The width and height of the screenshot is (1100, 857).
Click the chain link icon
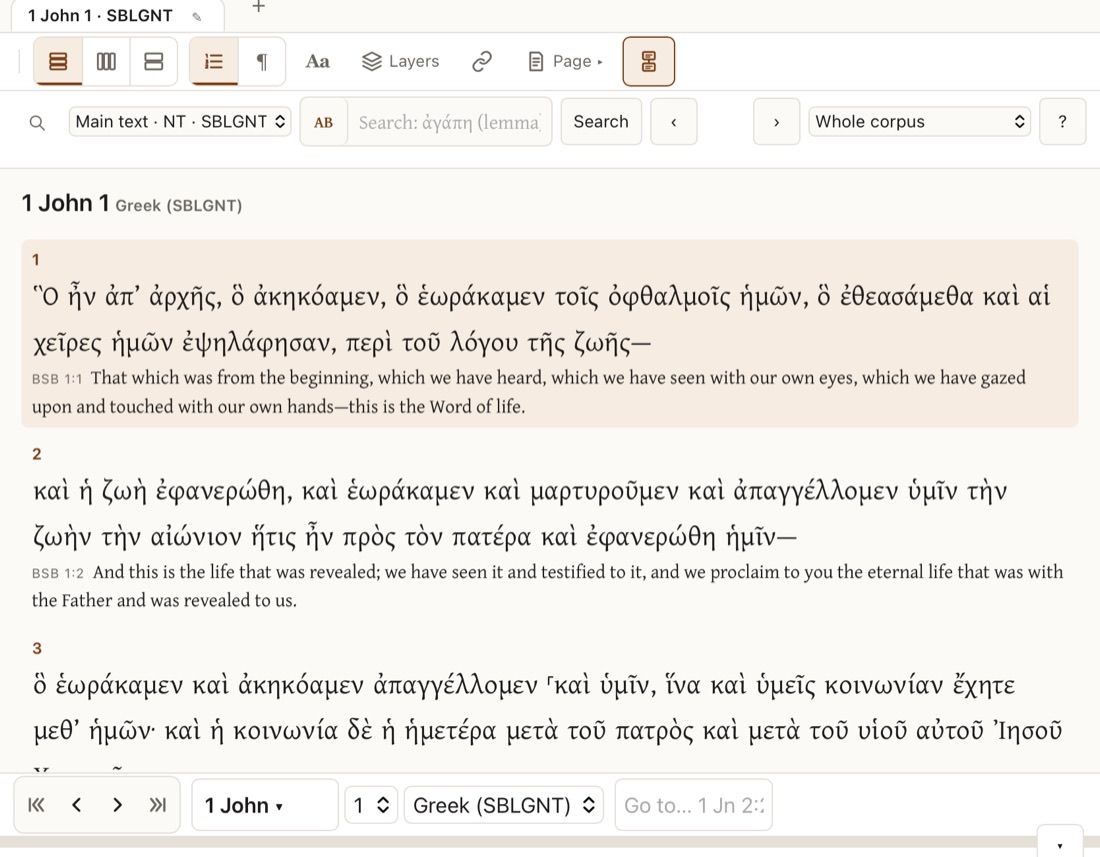(x=482, y=62)
